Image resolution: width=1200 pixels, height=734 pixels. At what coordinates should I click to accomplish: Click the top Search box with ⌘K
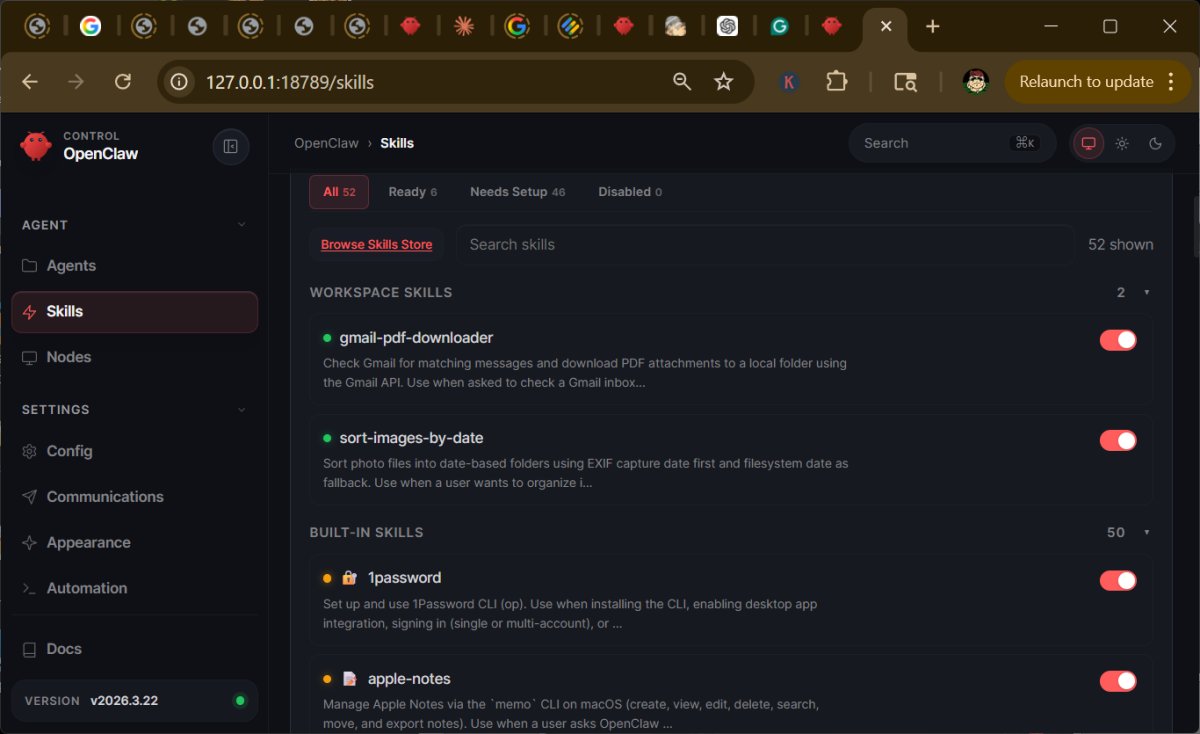952,143
